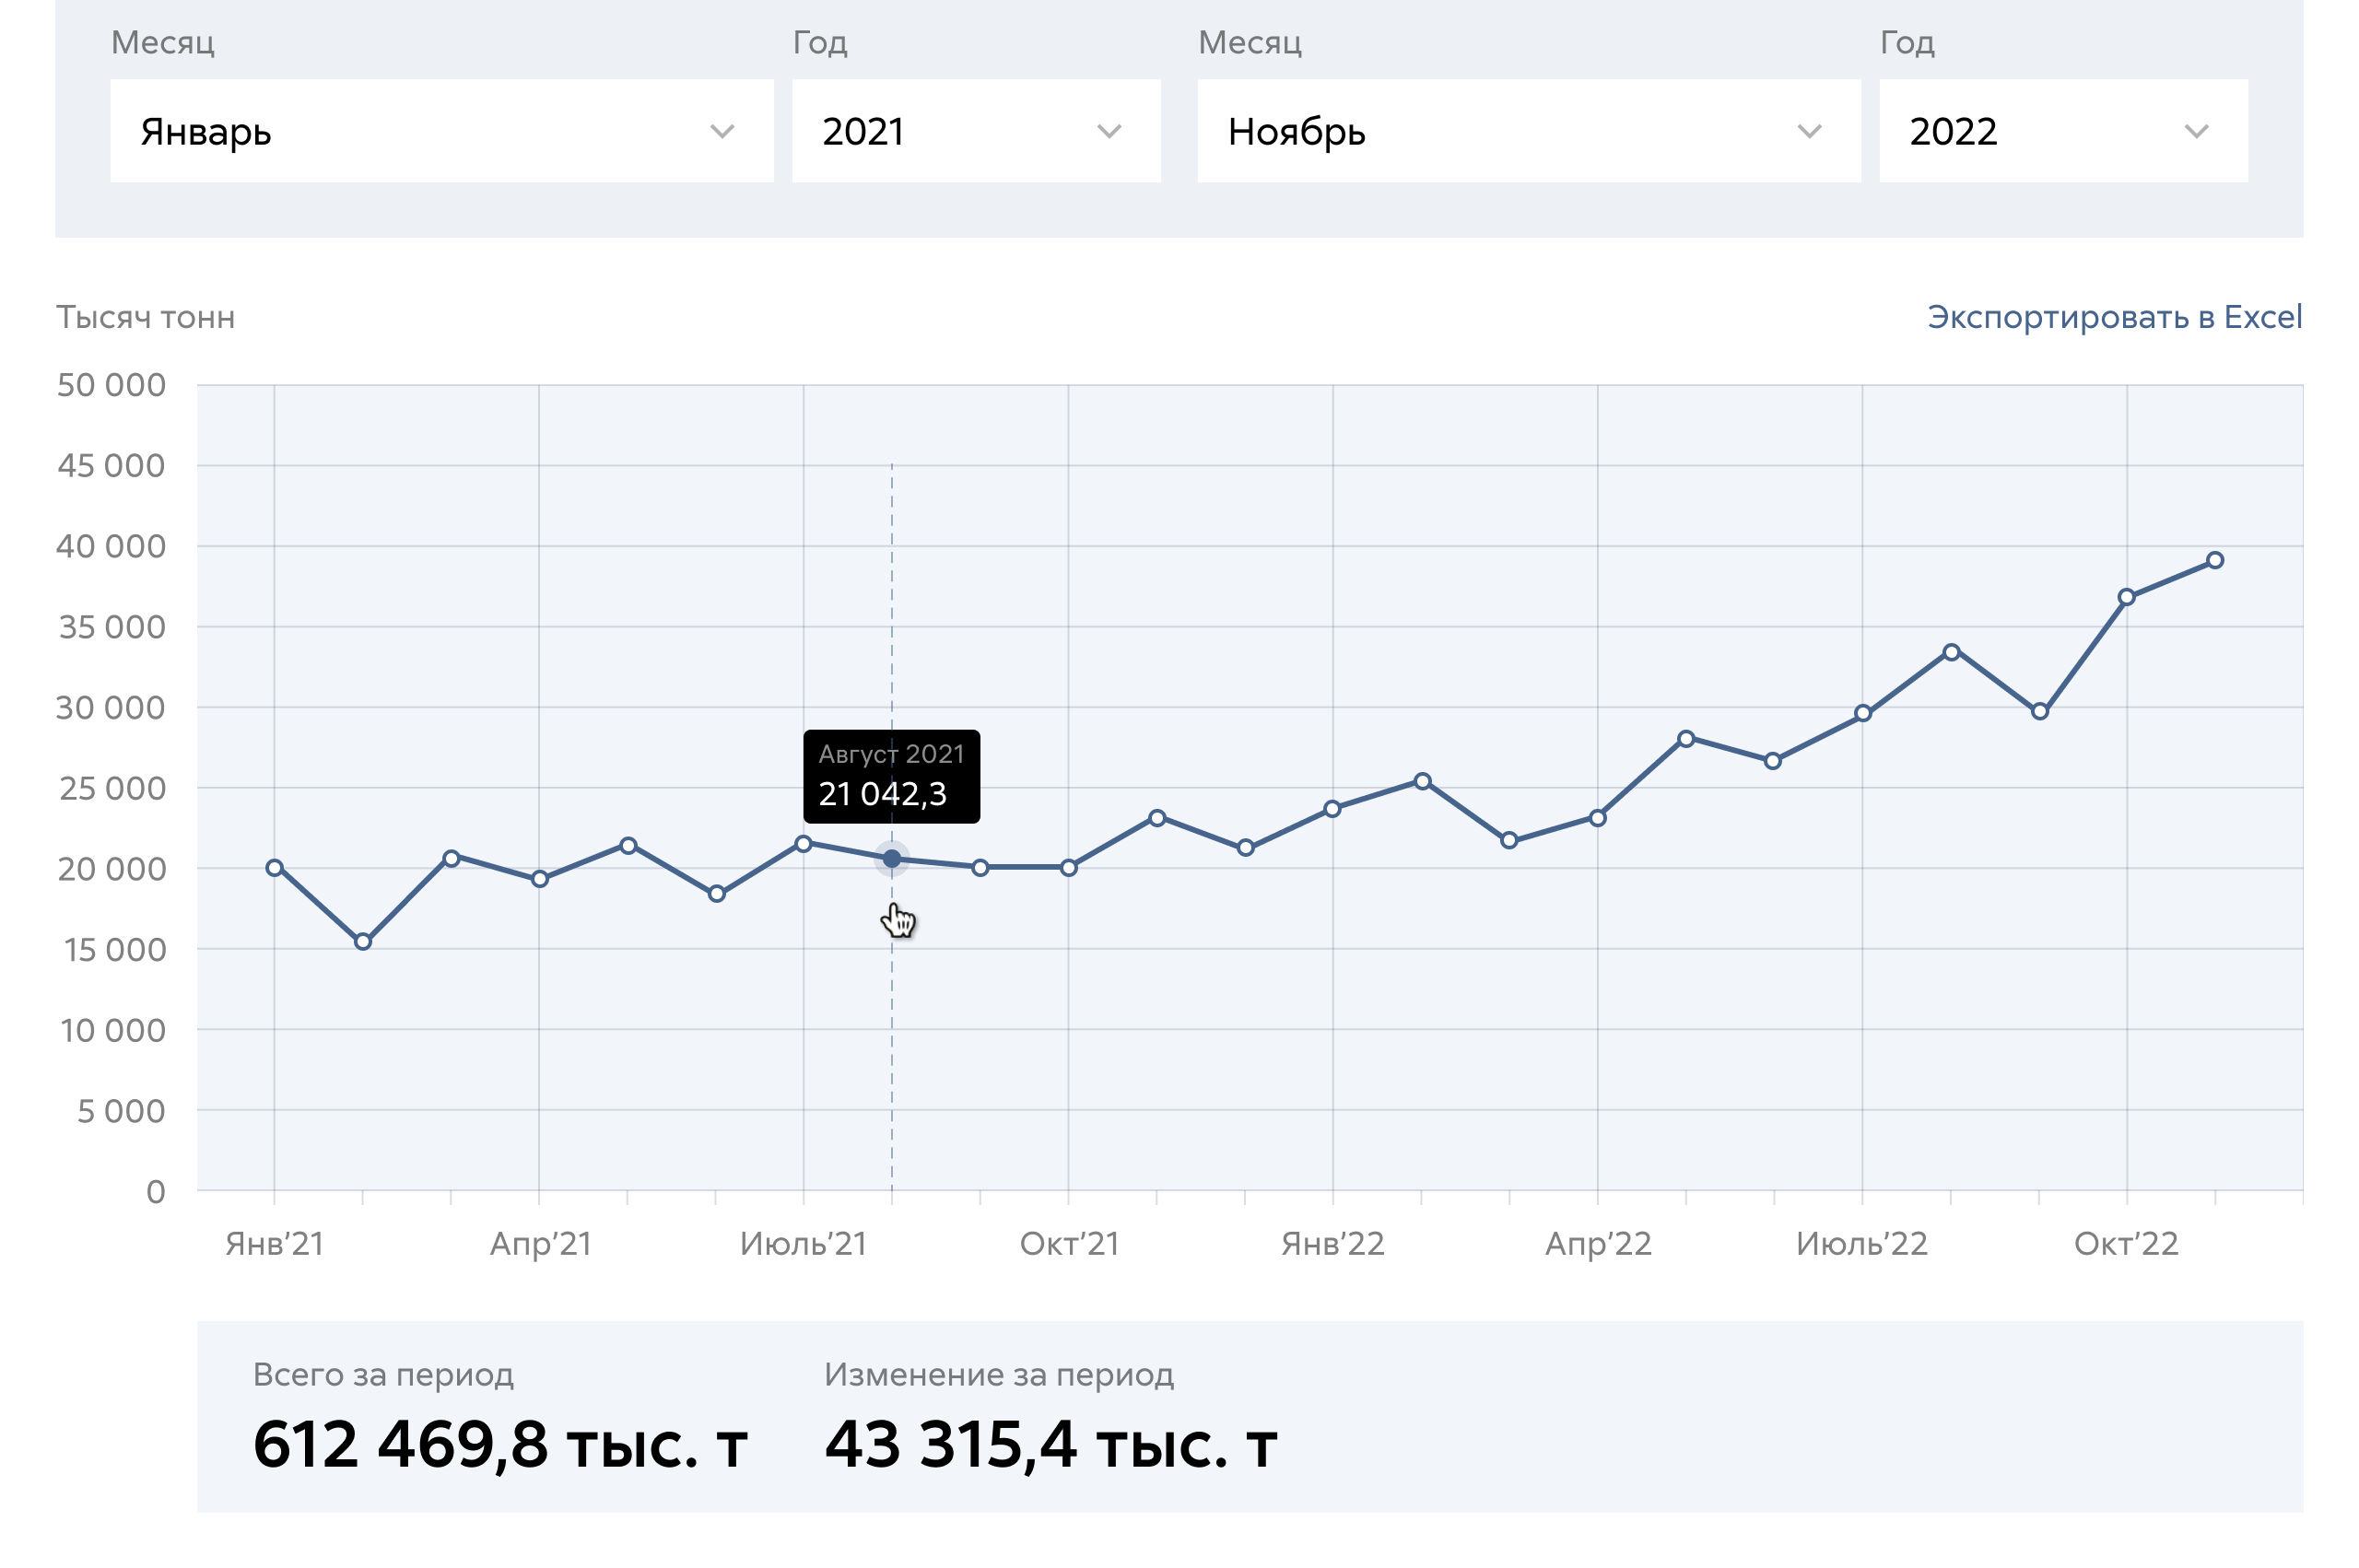Click the Июль'22 data point on the line
This screenshot has height=1568, width=2359.
[1863, 714]
